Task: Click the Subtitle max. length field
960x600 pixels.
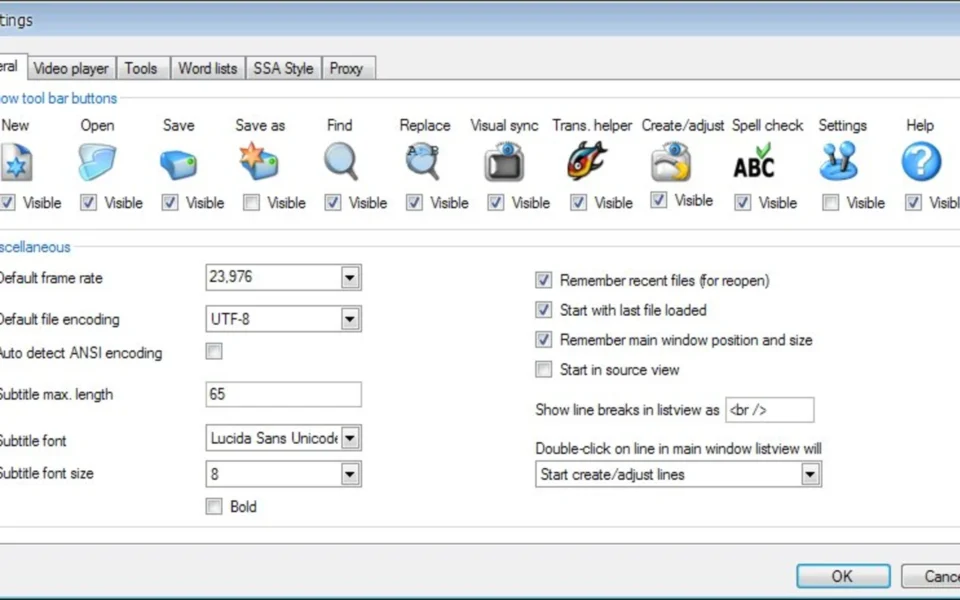Action: 283,394
